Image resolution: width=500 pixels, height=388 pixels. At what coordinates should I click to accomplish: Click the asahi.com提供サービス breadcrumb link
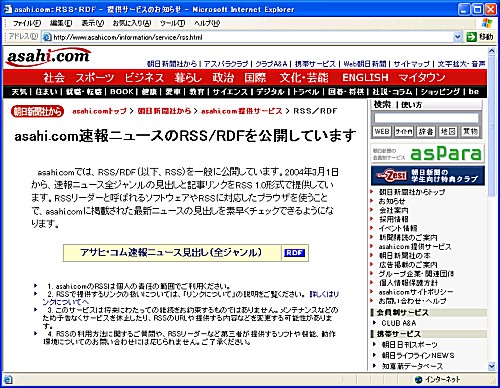pos(242,111)
